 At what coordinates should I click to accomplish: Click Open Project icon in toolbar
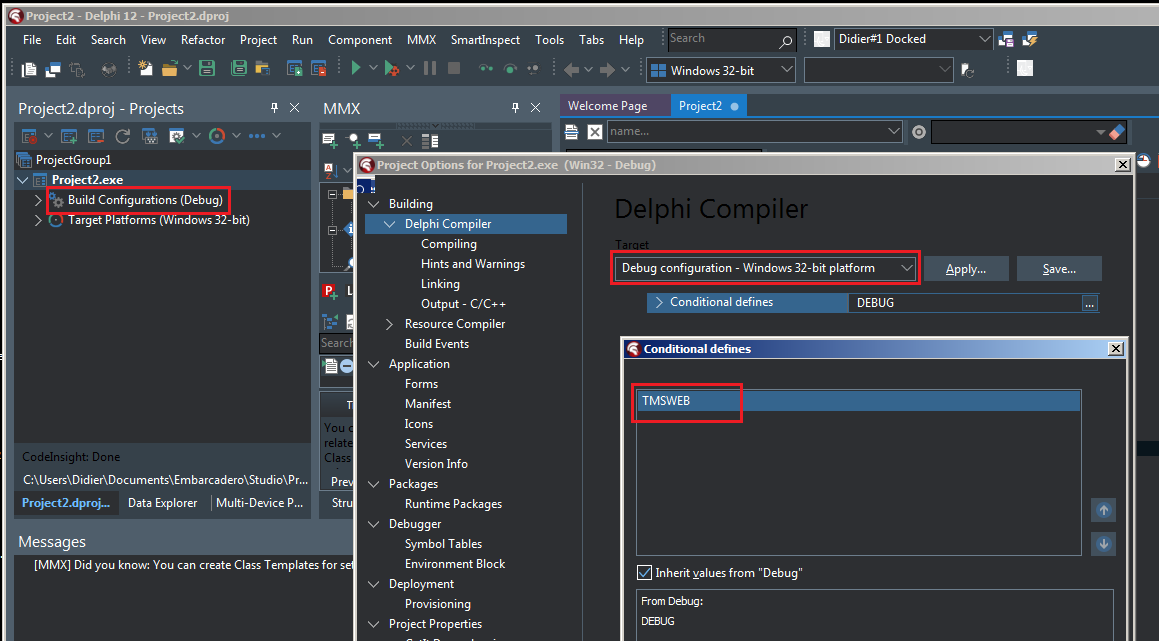(262, 69)
